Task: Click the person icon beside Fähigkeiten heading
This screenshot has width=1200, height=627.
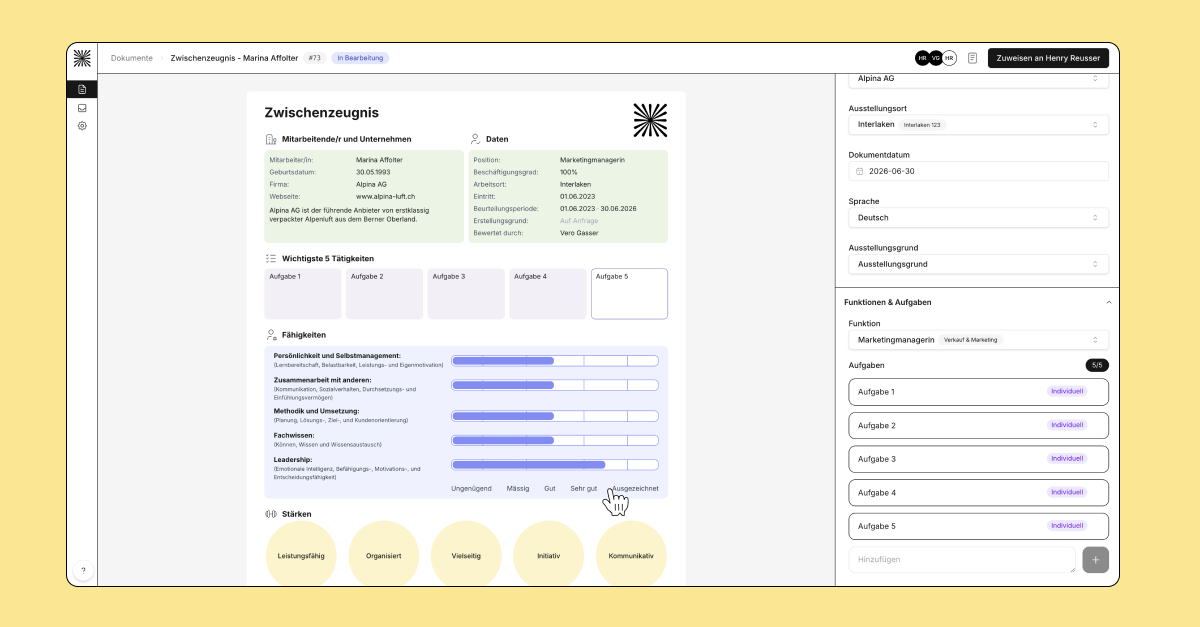Action: coord(271,335)
